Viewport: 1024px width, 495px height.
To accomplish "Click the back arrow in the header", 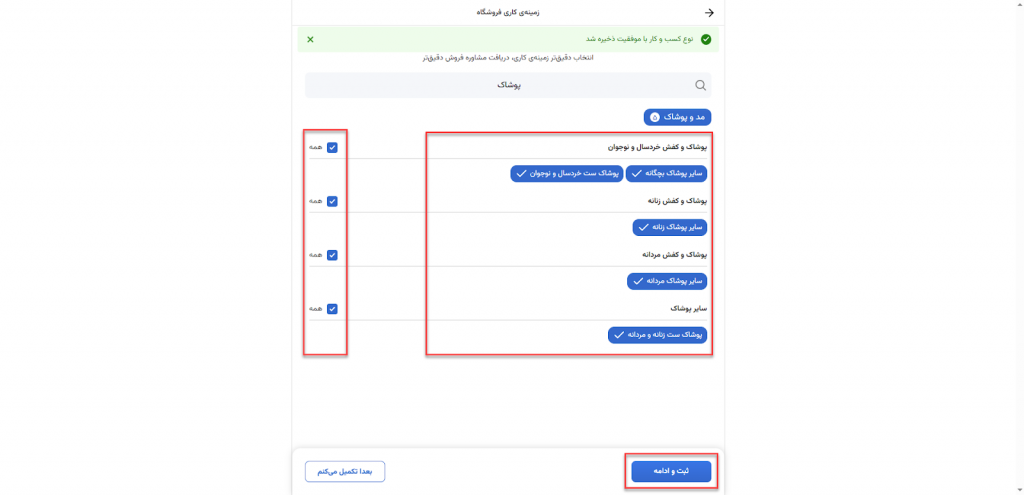I will (710, 13).
